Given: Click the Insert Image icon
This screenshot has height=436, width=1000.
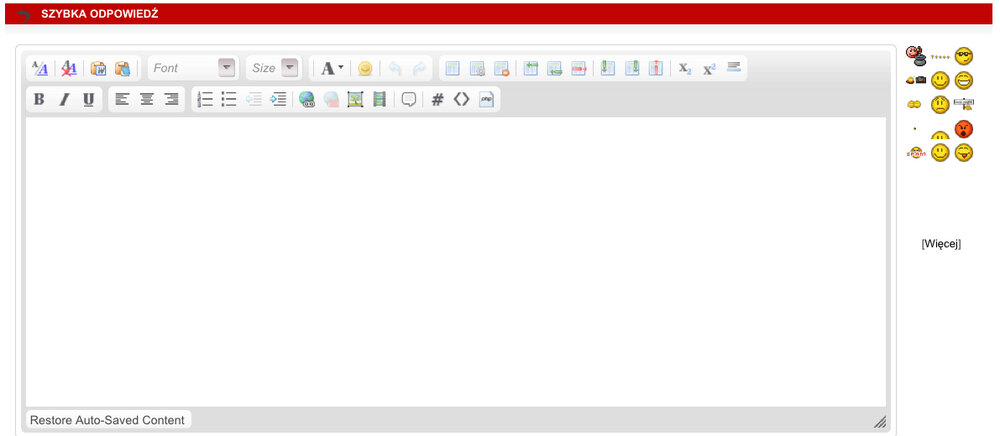Looking at the screenshot, I should pos(355,99).
